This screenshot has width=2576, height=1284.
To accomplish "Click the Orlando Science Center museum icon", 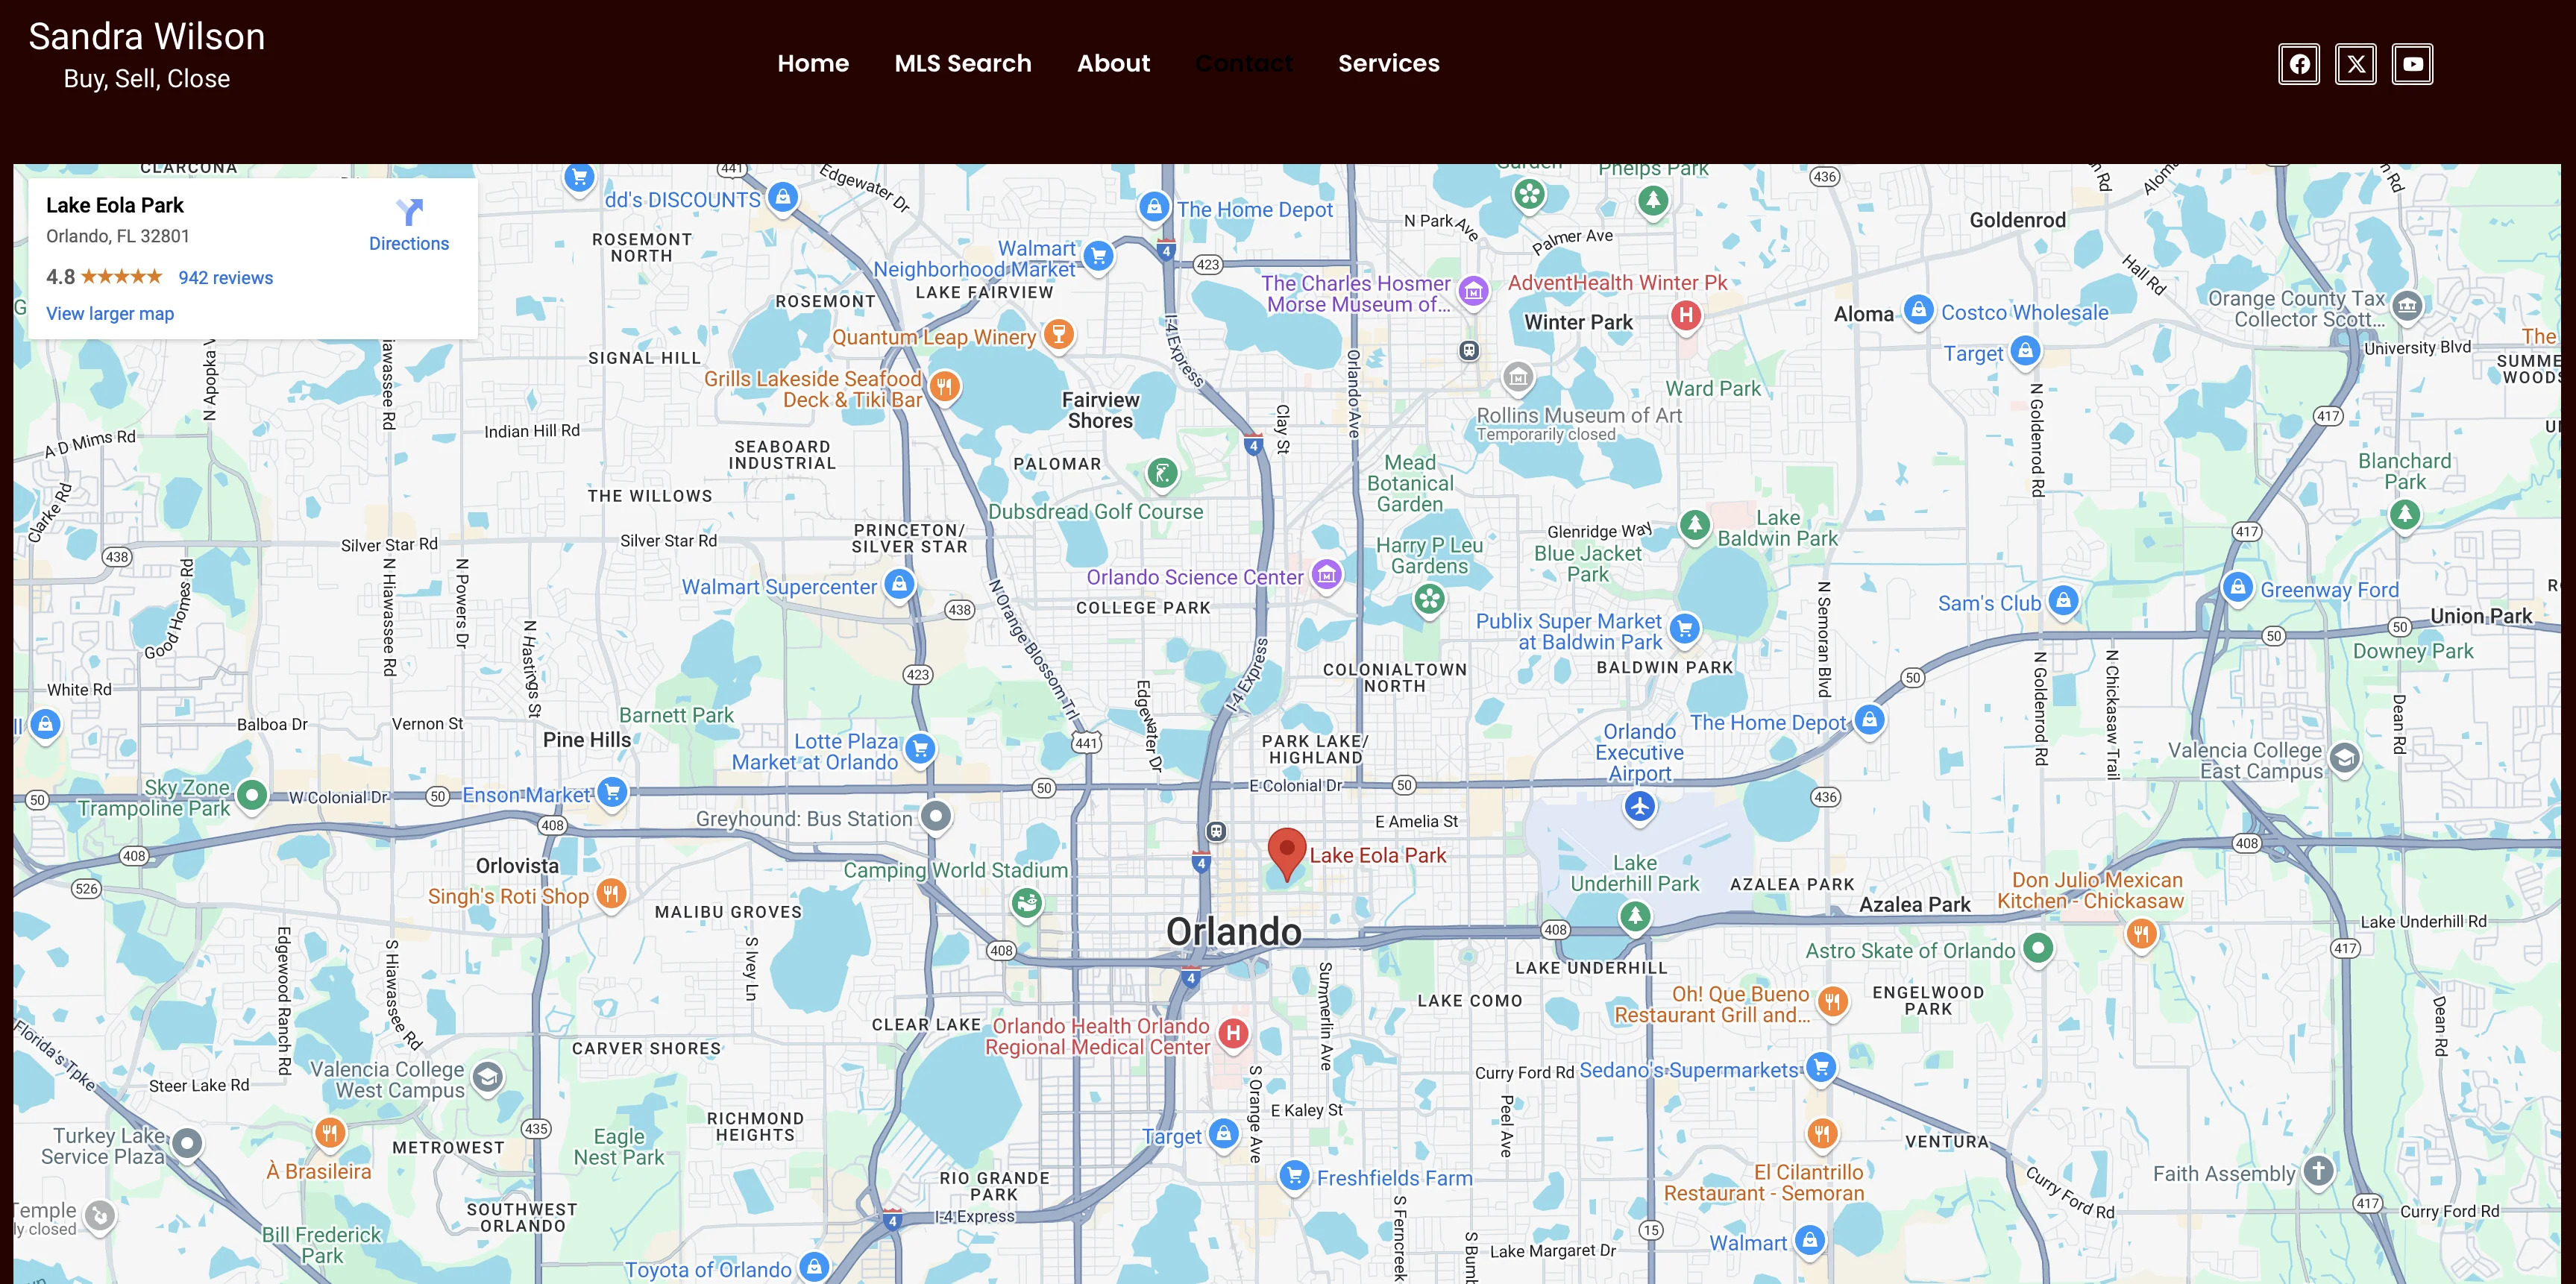I will point(1327,576).
